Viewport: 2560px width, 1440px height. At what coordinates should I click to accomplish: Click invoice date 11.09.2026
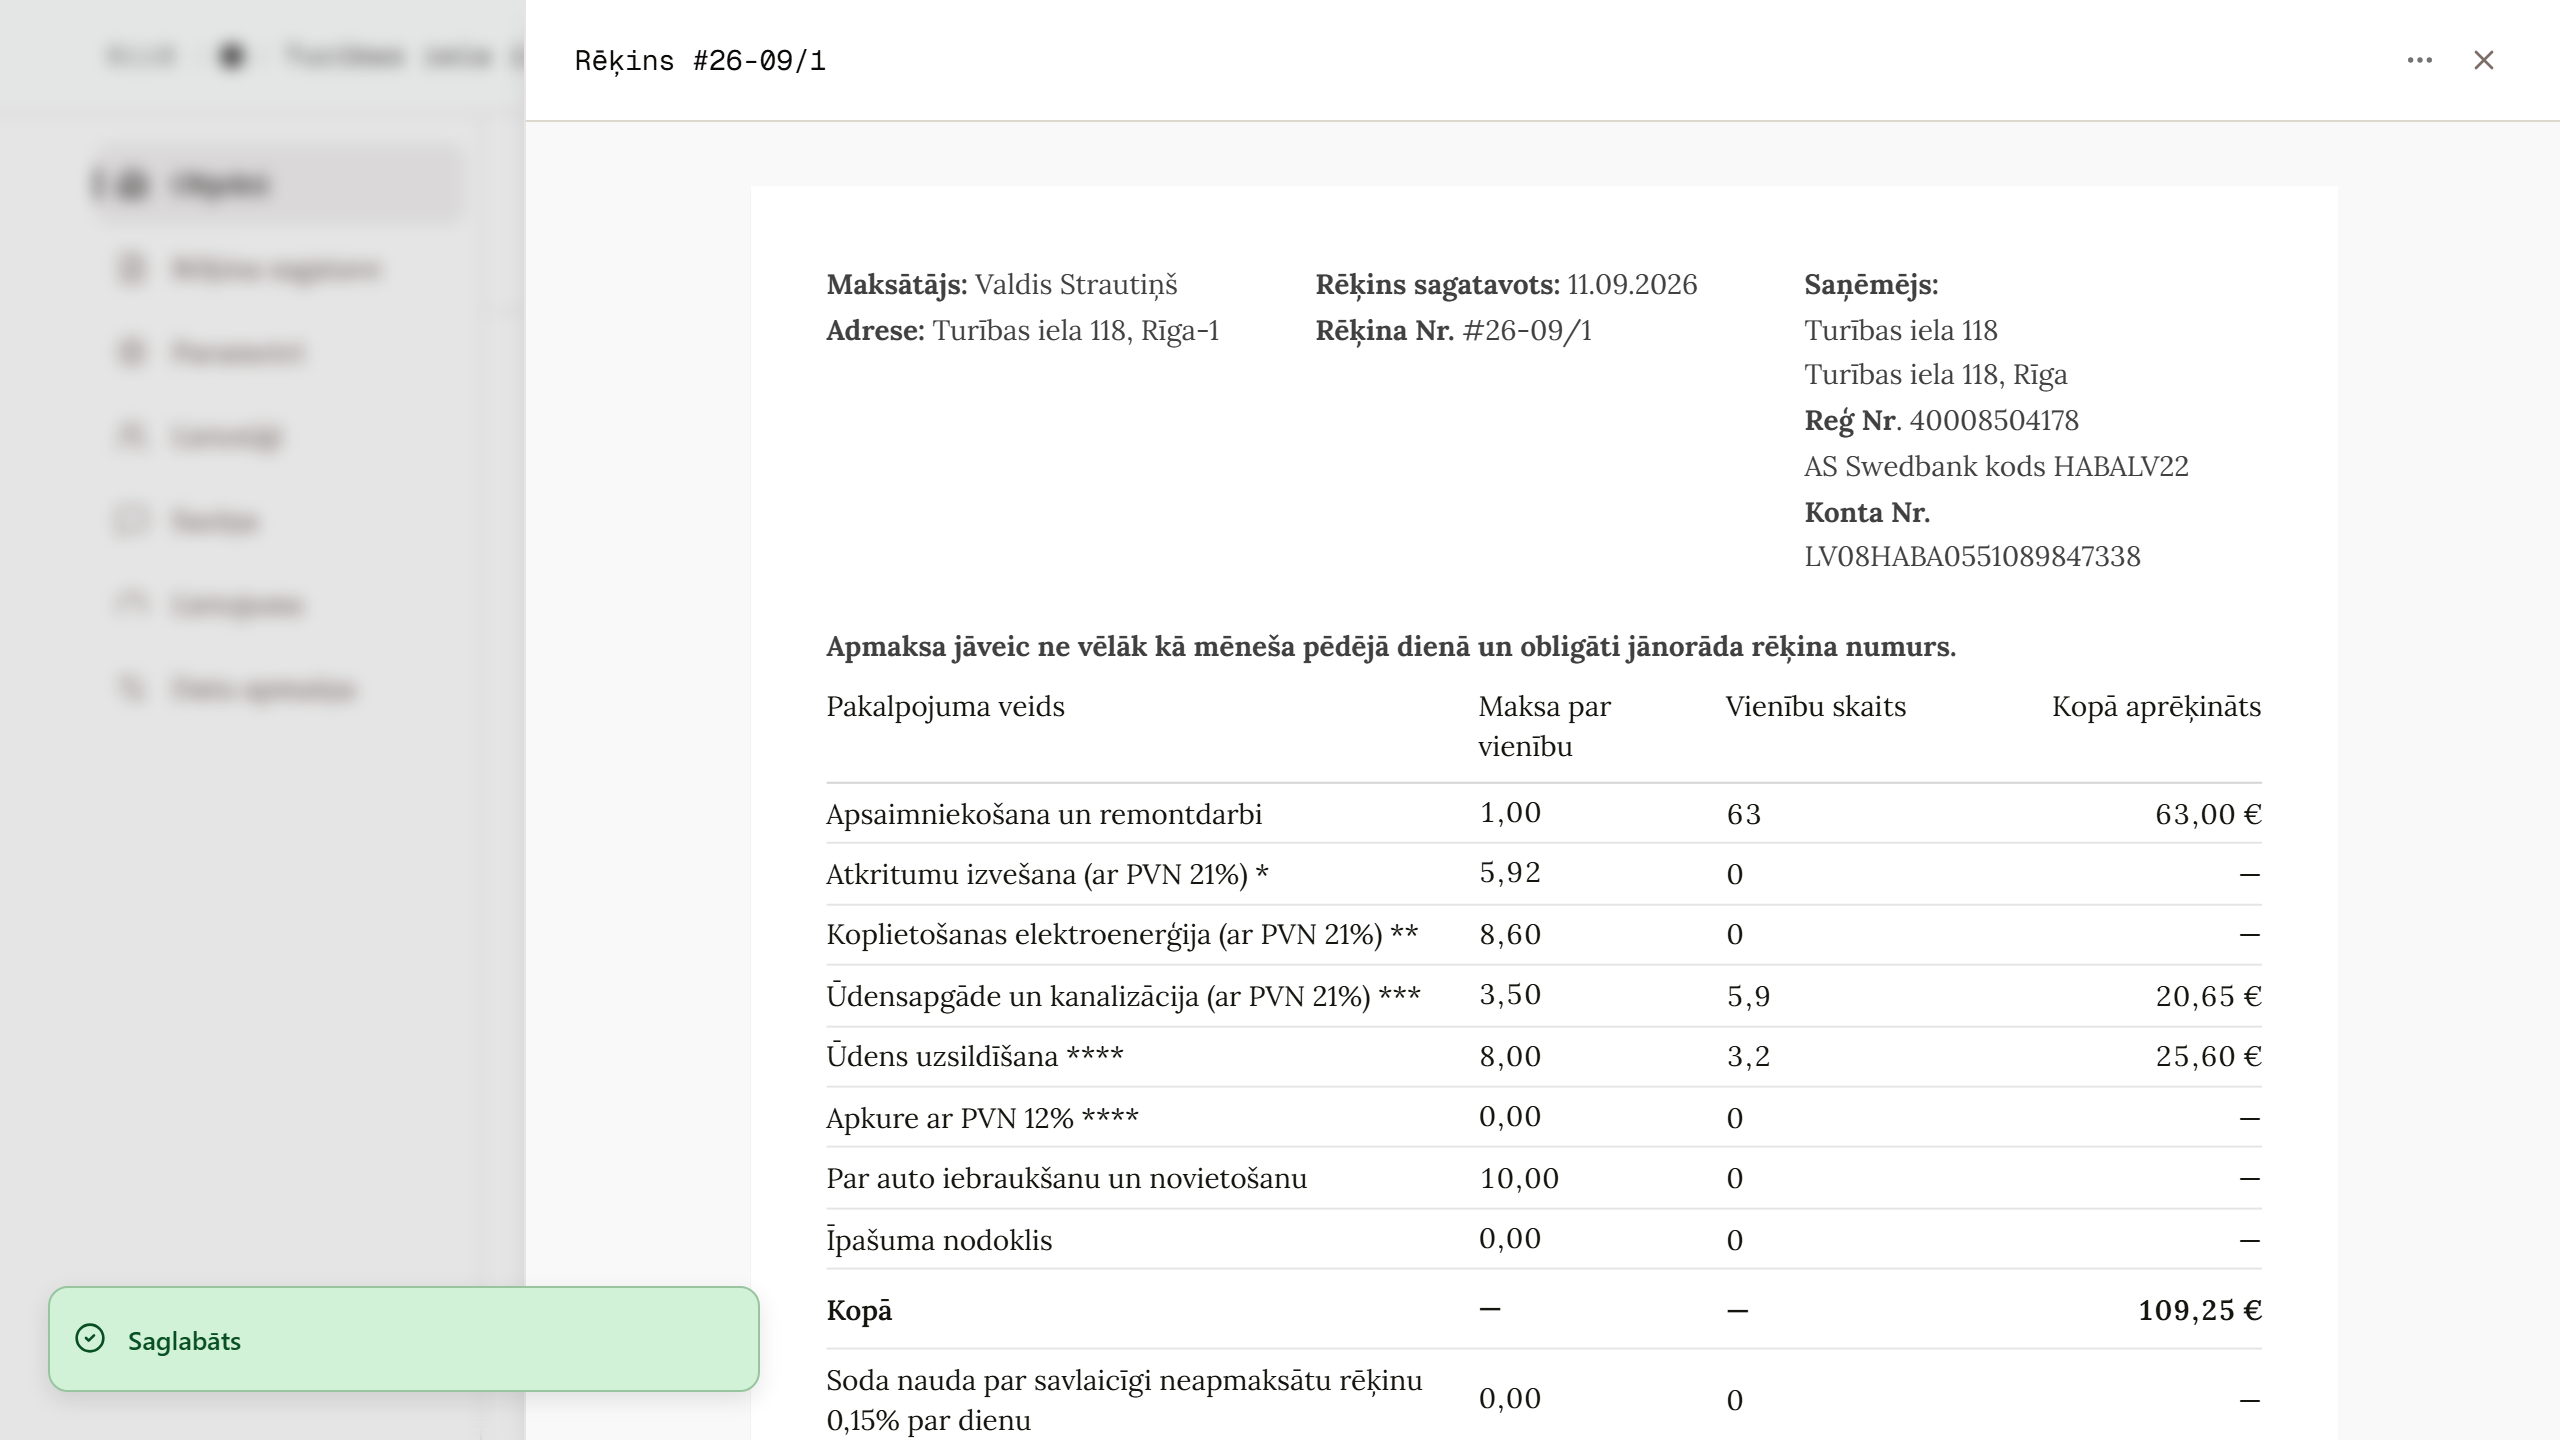click(x=1632, y=285)
